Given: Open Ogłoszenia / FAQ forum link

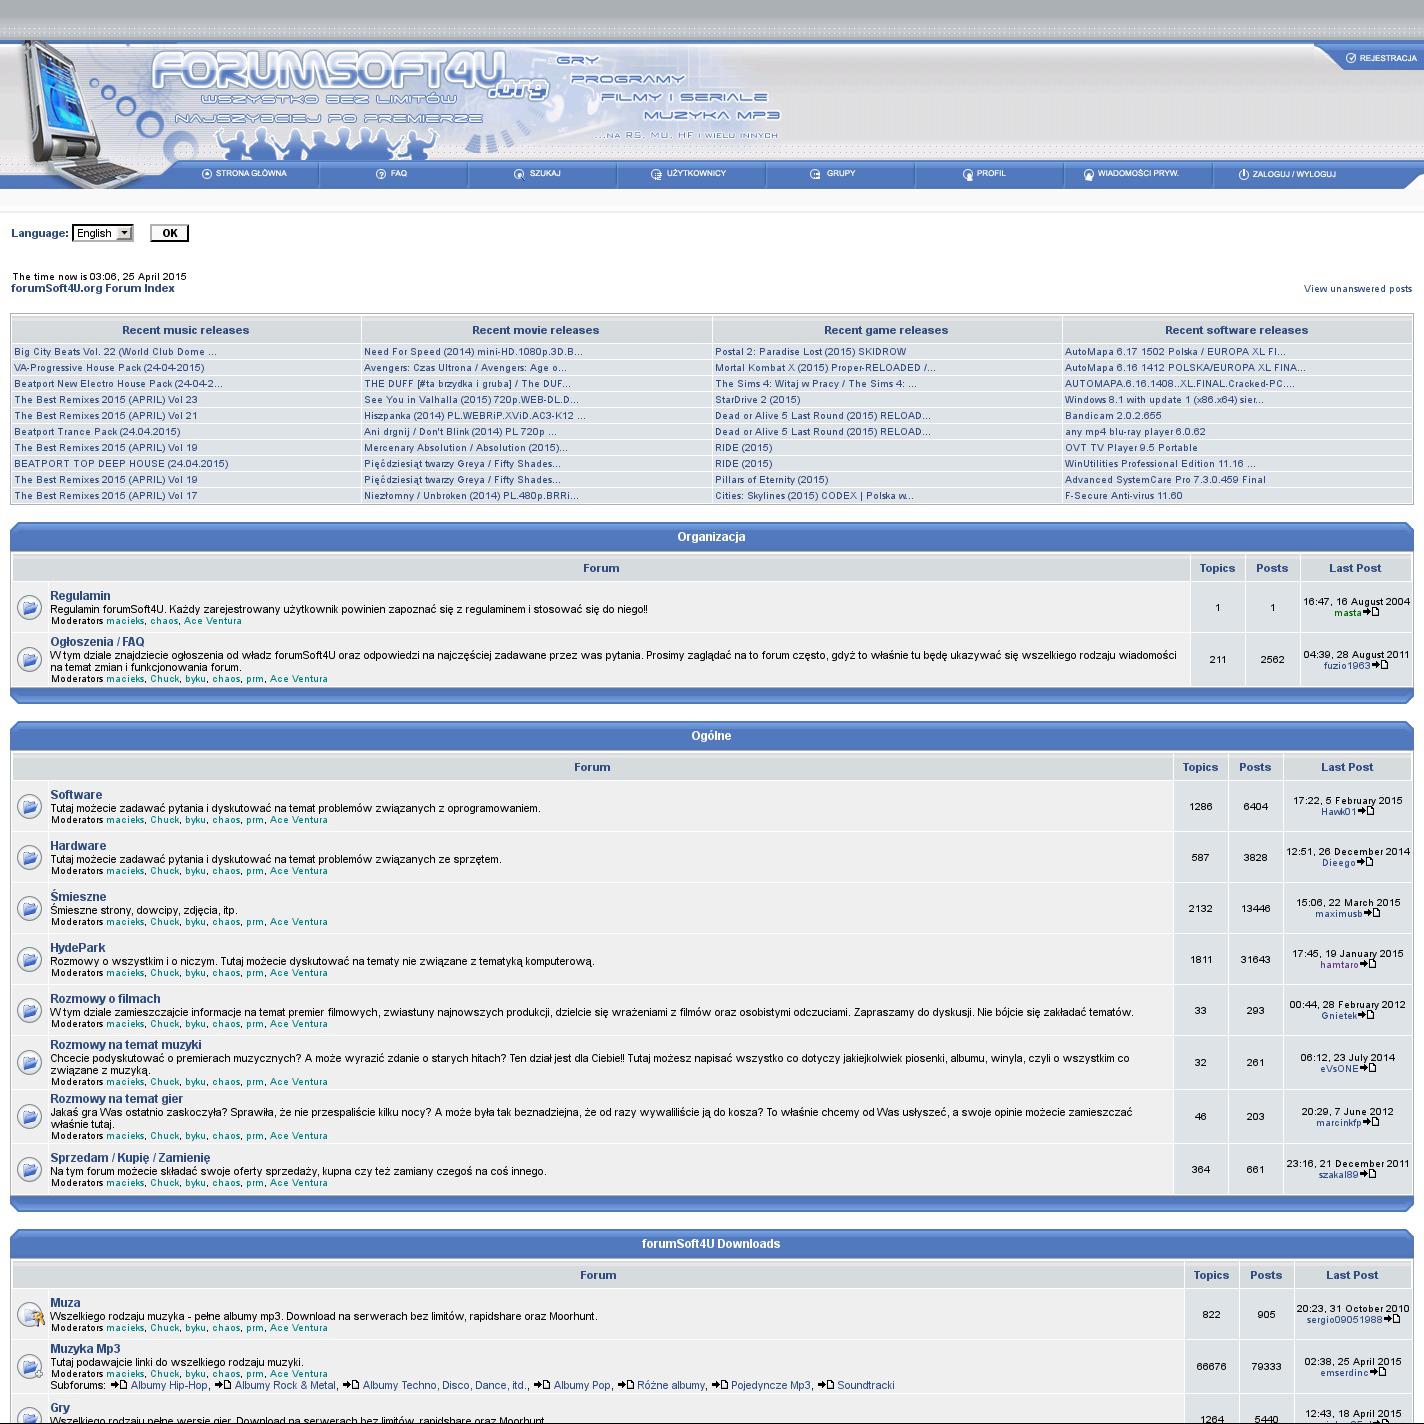Looking at the screenshot, I should (97, 642).
